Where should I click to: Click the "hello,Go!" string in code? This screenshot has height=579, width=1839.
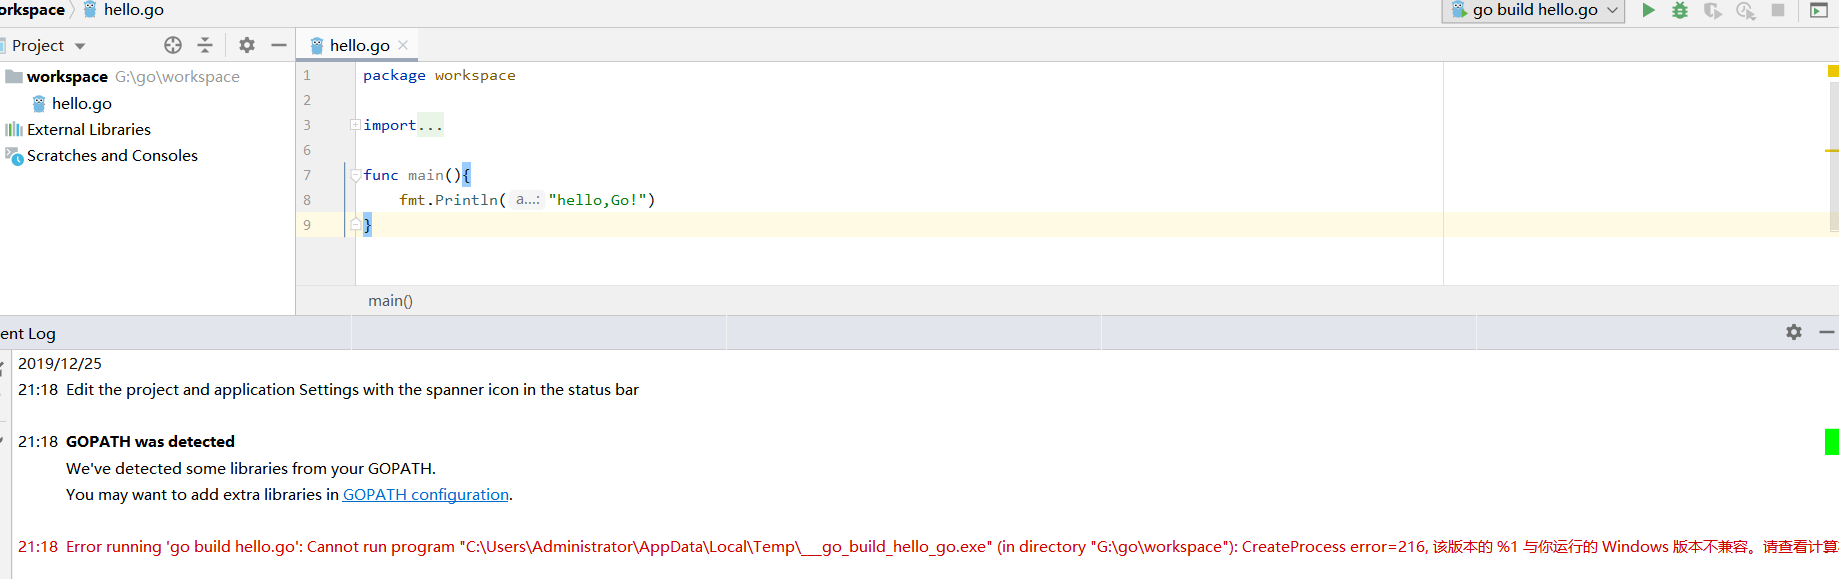click(598, 200)
